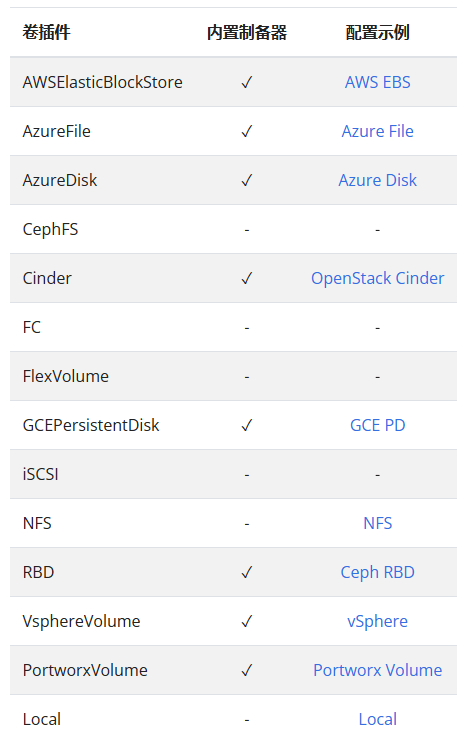Screen dimensions: 465x742
Task: Open the Azure File link
Action: [377, 131]
